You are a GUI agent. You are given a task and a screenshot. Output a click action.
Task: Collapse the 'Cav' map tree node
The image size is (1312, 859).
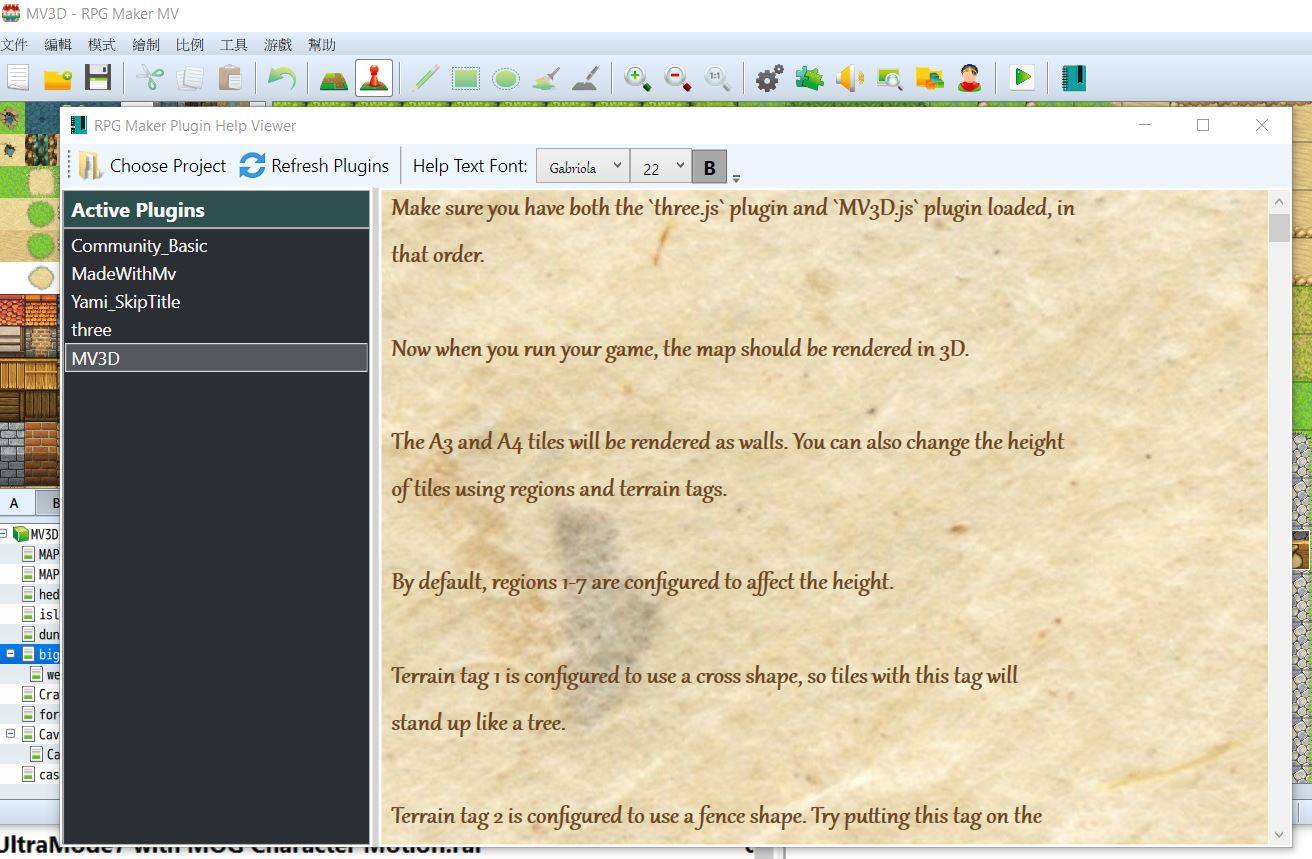(x=11, y=734)
